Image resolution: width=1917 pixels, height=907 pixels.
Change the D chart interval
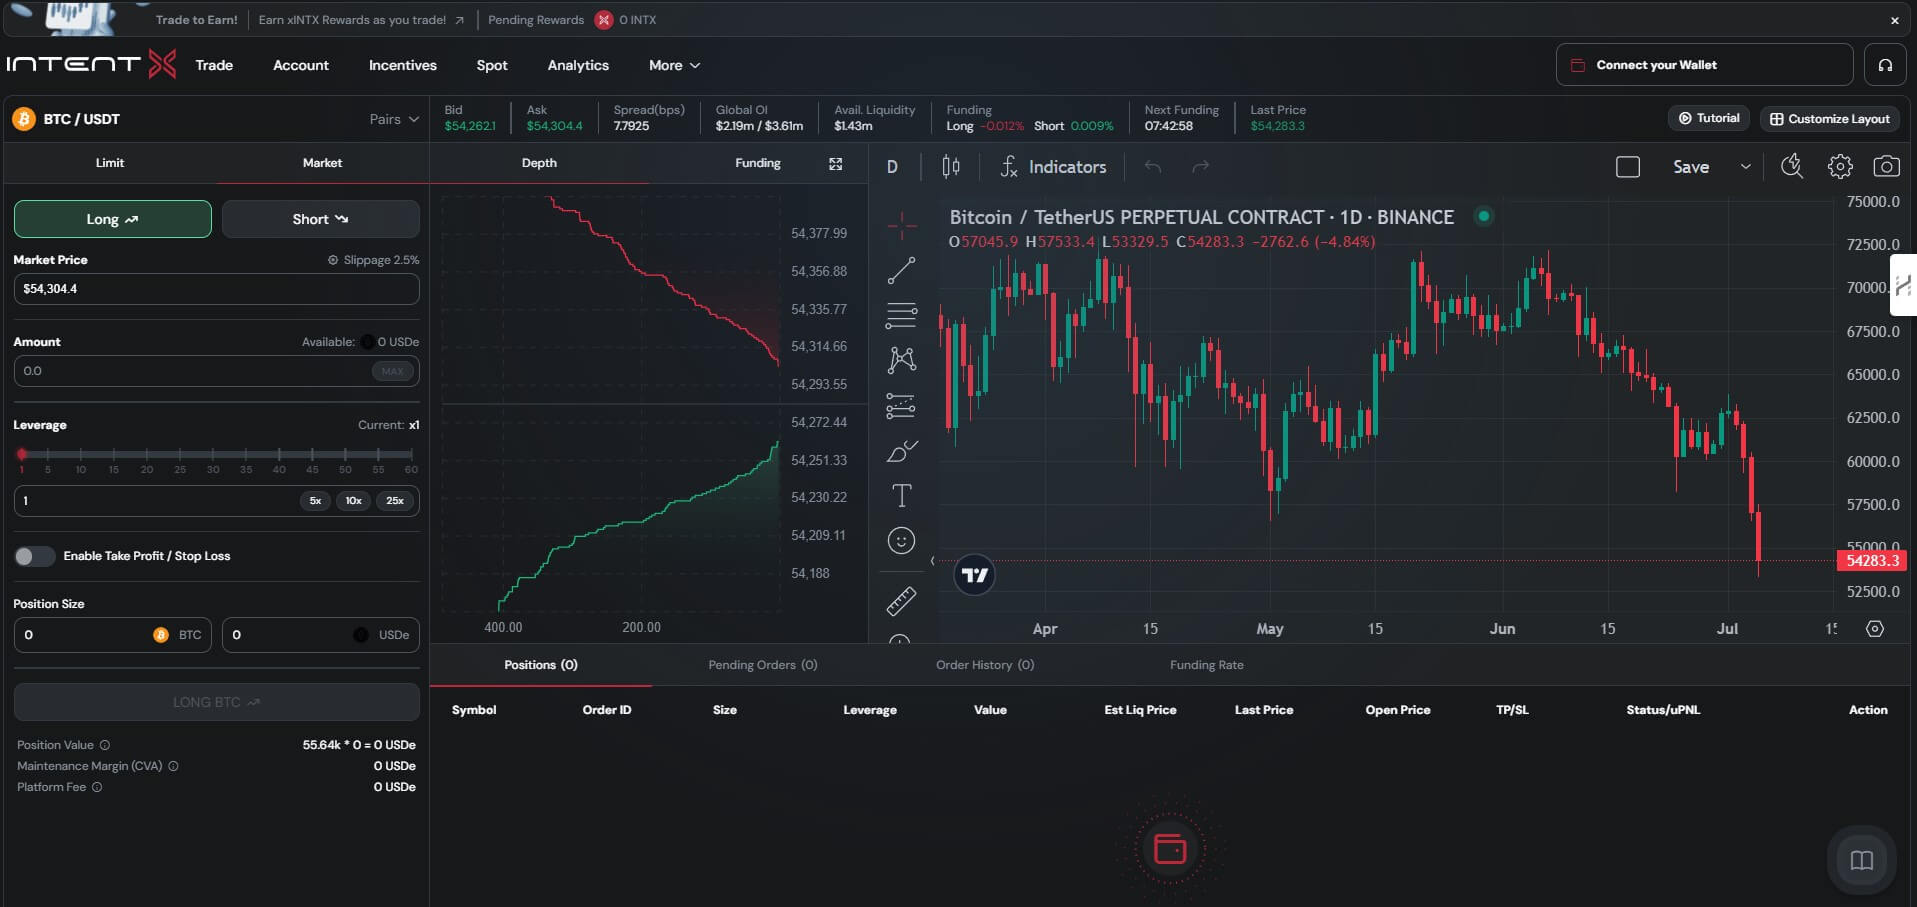(x=892, y=167)
